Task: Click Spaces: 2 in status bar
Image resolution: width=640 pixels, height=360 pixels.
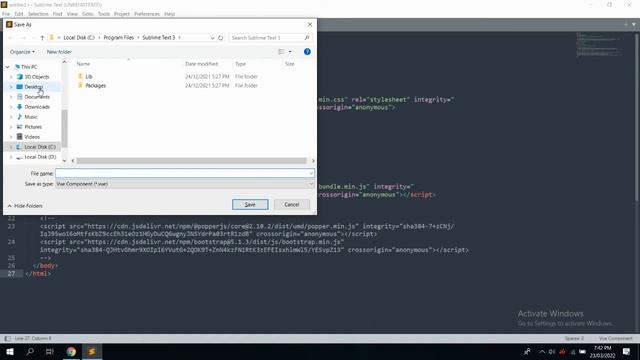Action: click(x=574, y=338)
